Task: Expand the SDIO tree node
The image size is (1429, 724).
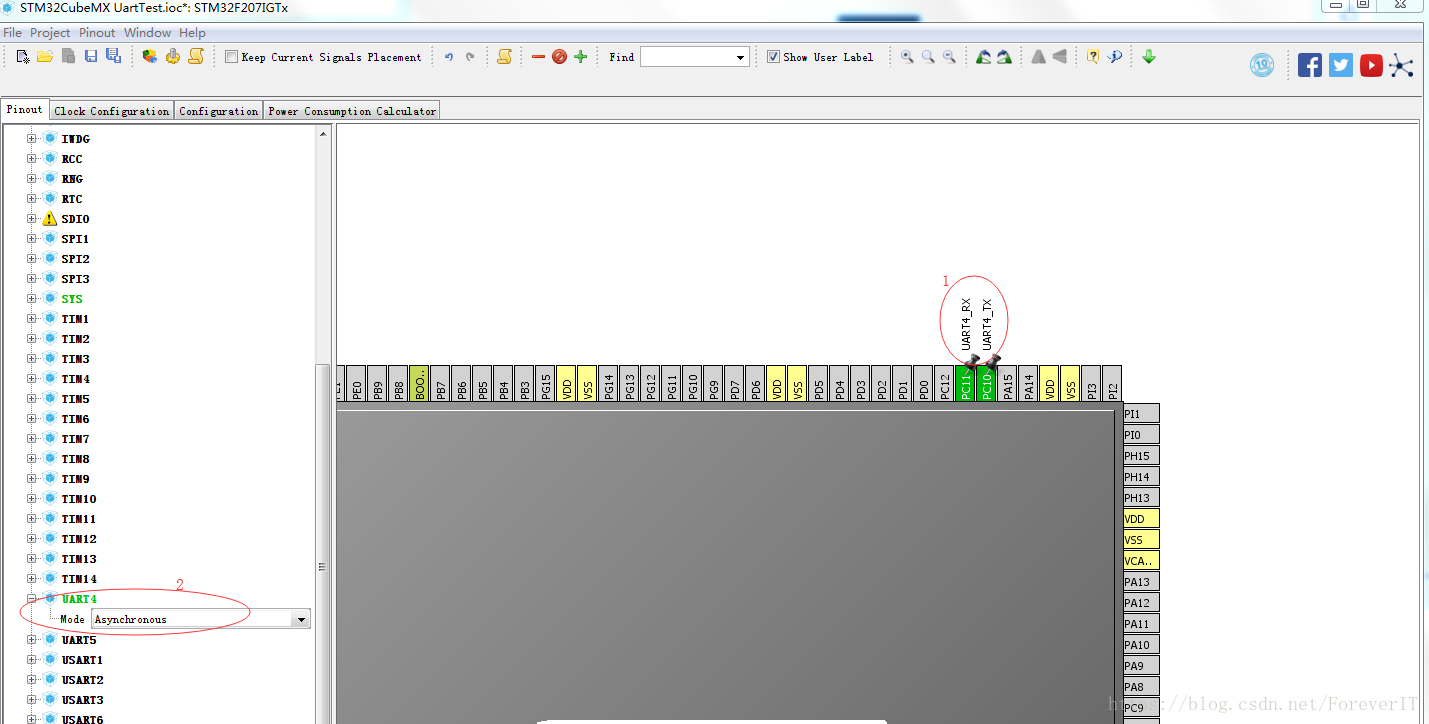Action: [x=32, y=219]
